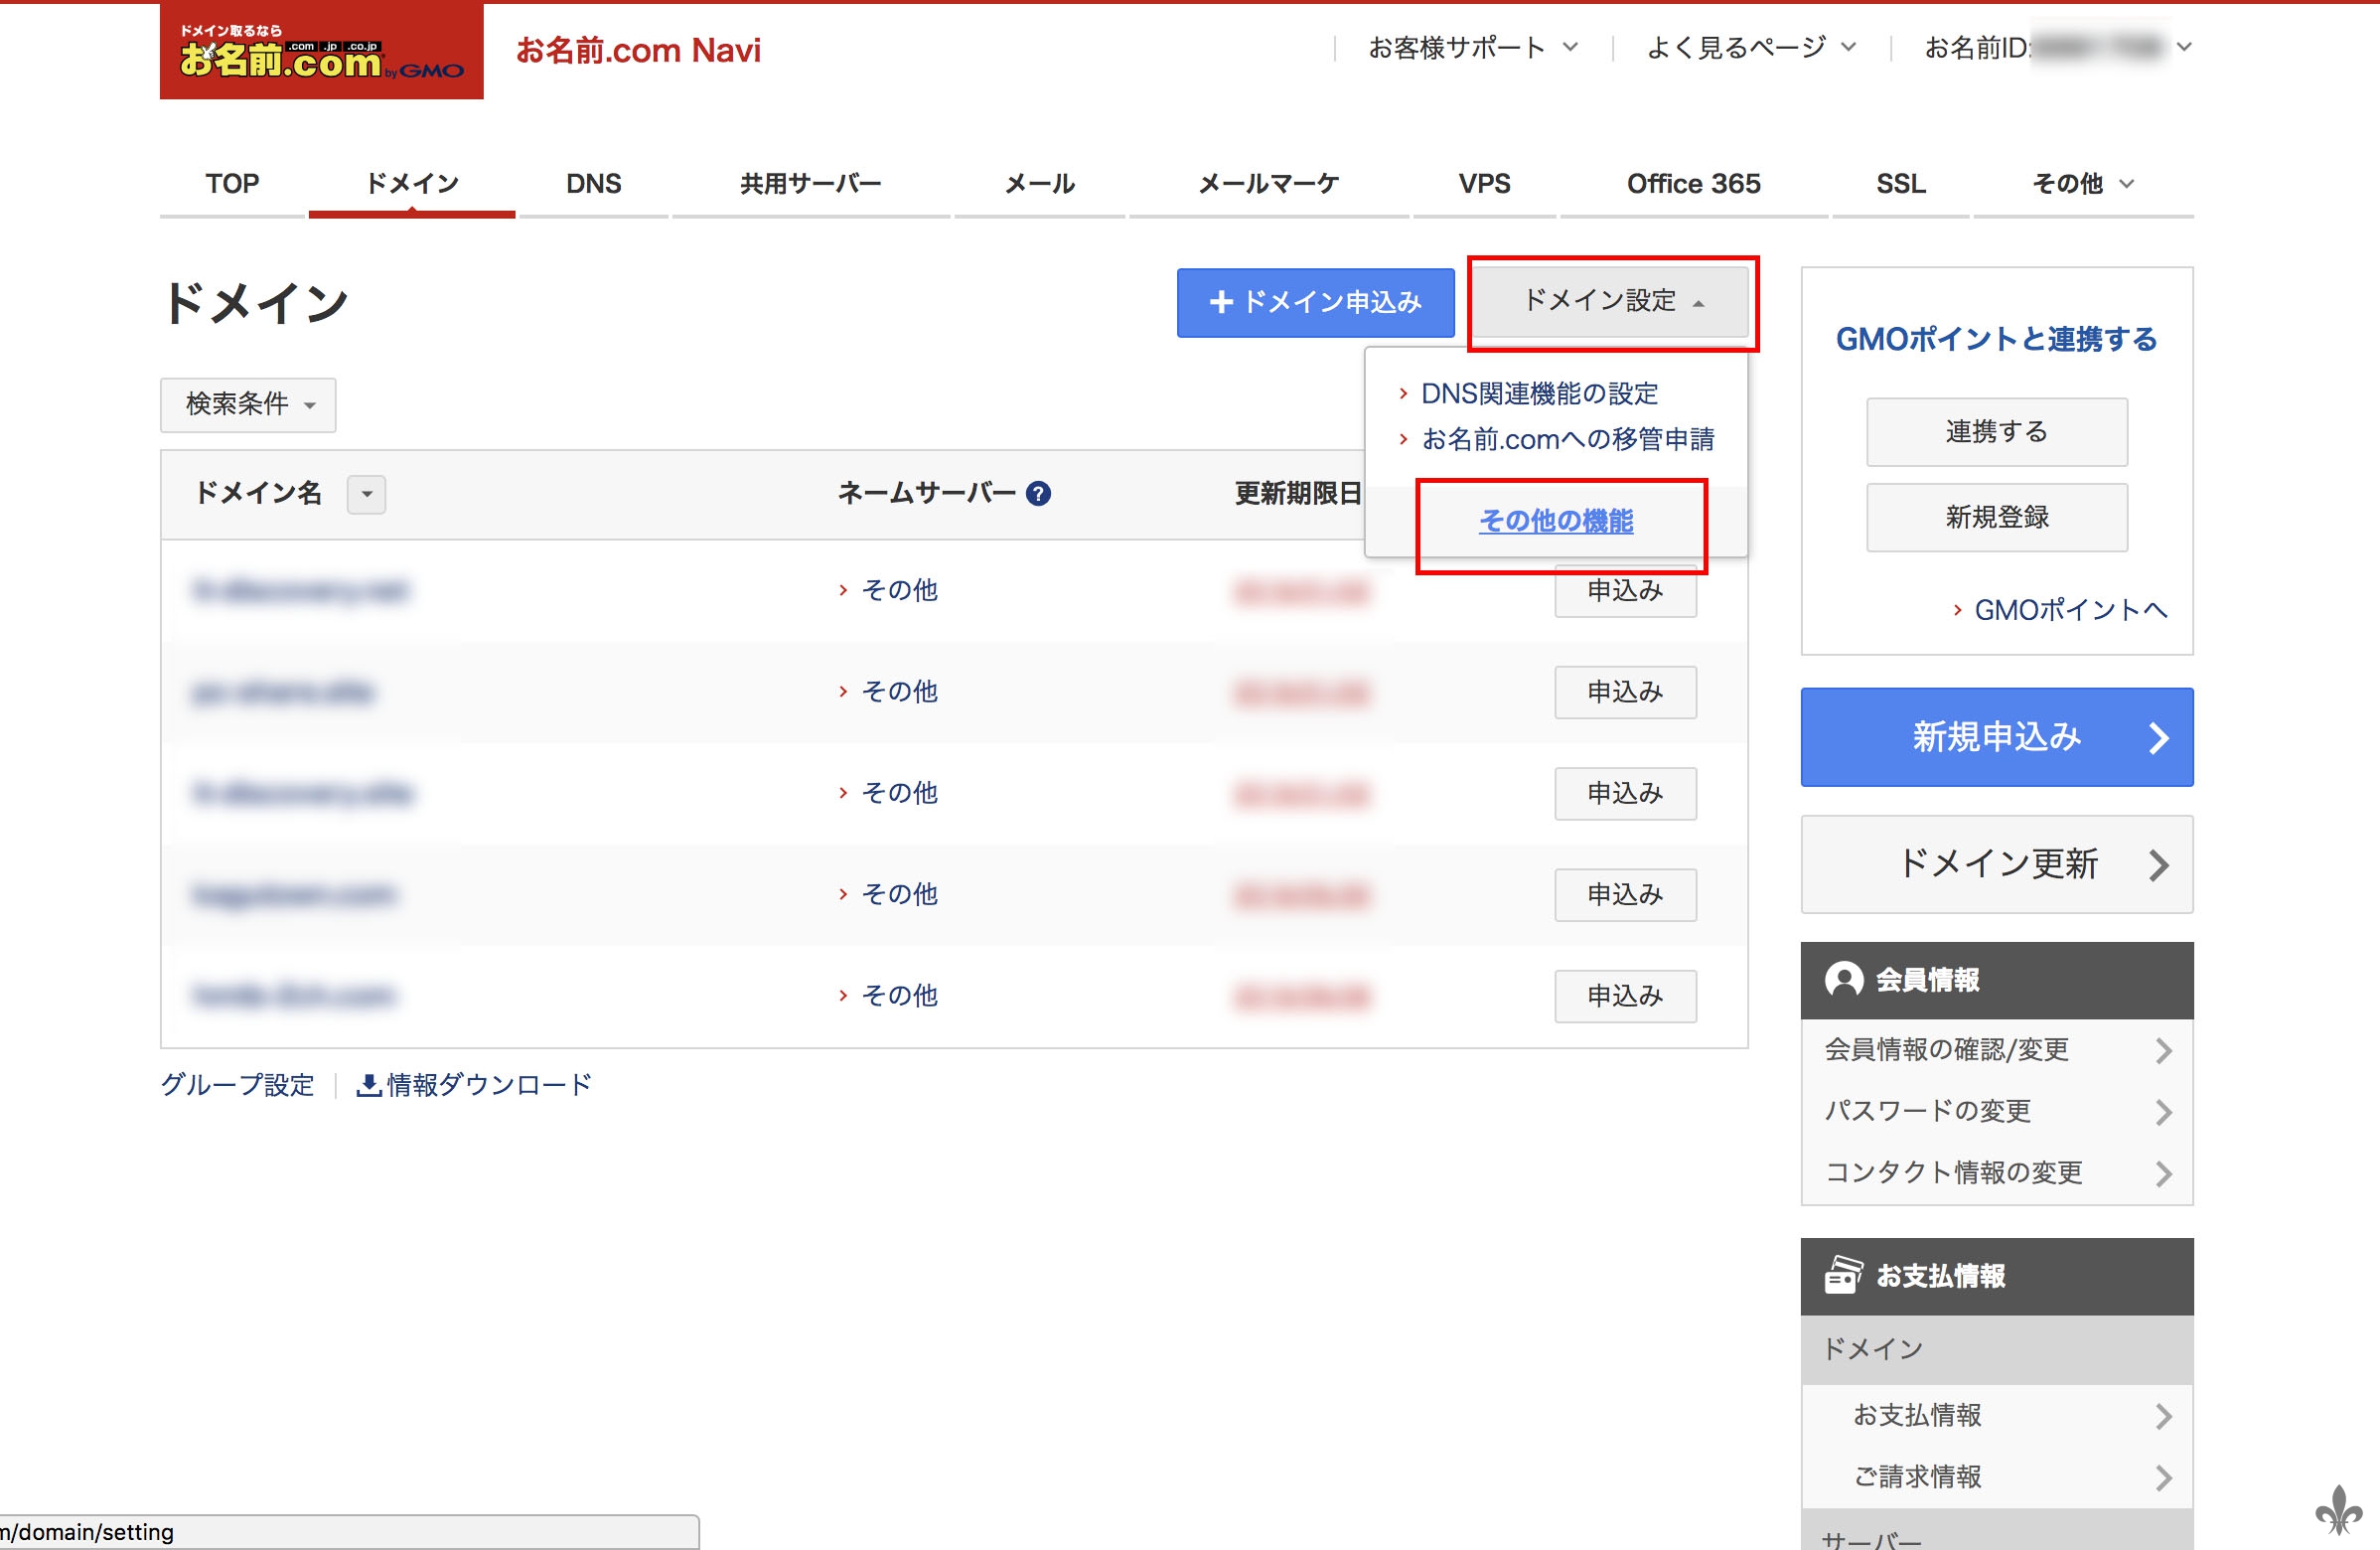Click the arrow on 新規申込み button
Viewport: 2380px width, 1550px height.
(2158, 738)
